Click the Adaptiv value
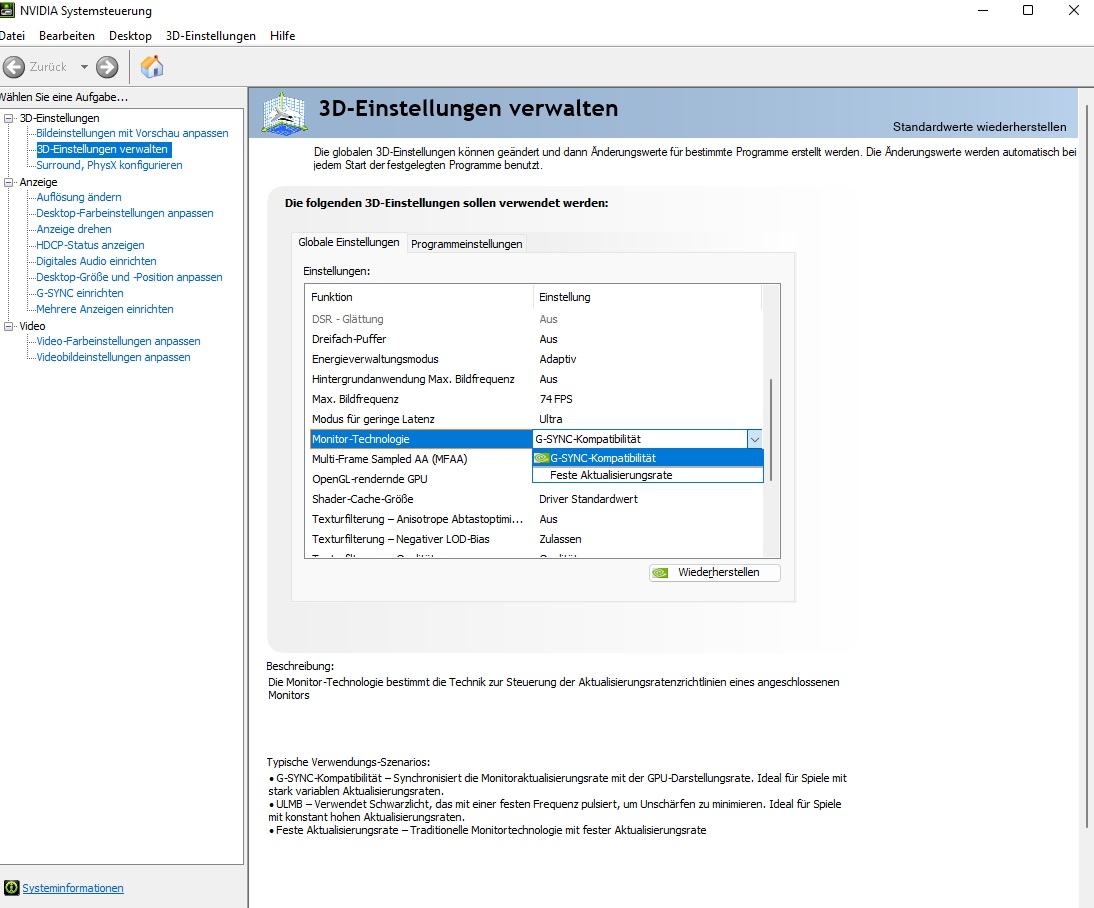The width and height of the screenshot is (1094, 908). click(x=557, y=359)
